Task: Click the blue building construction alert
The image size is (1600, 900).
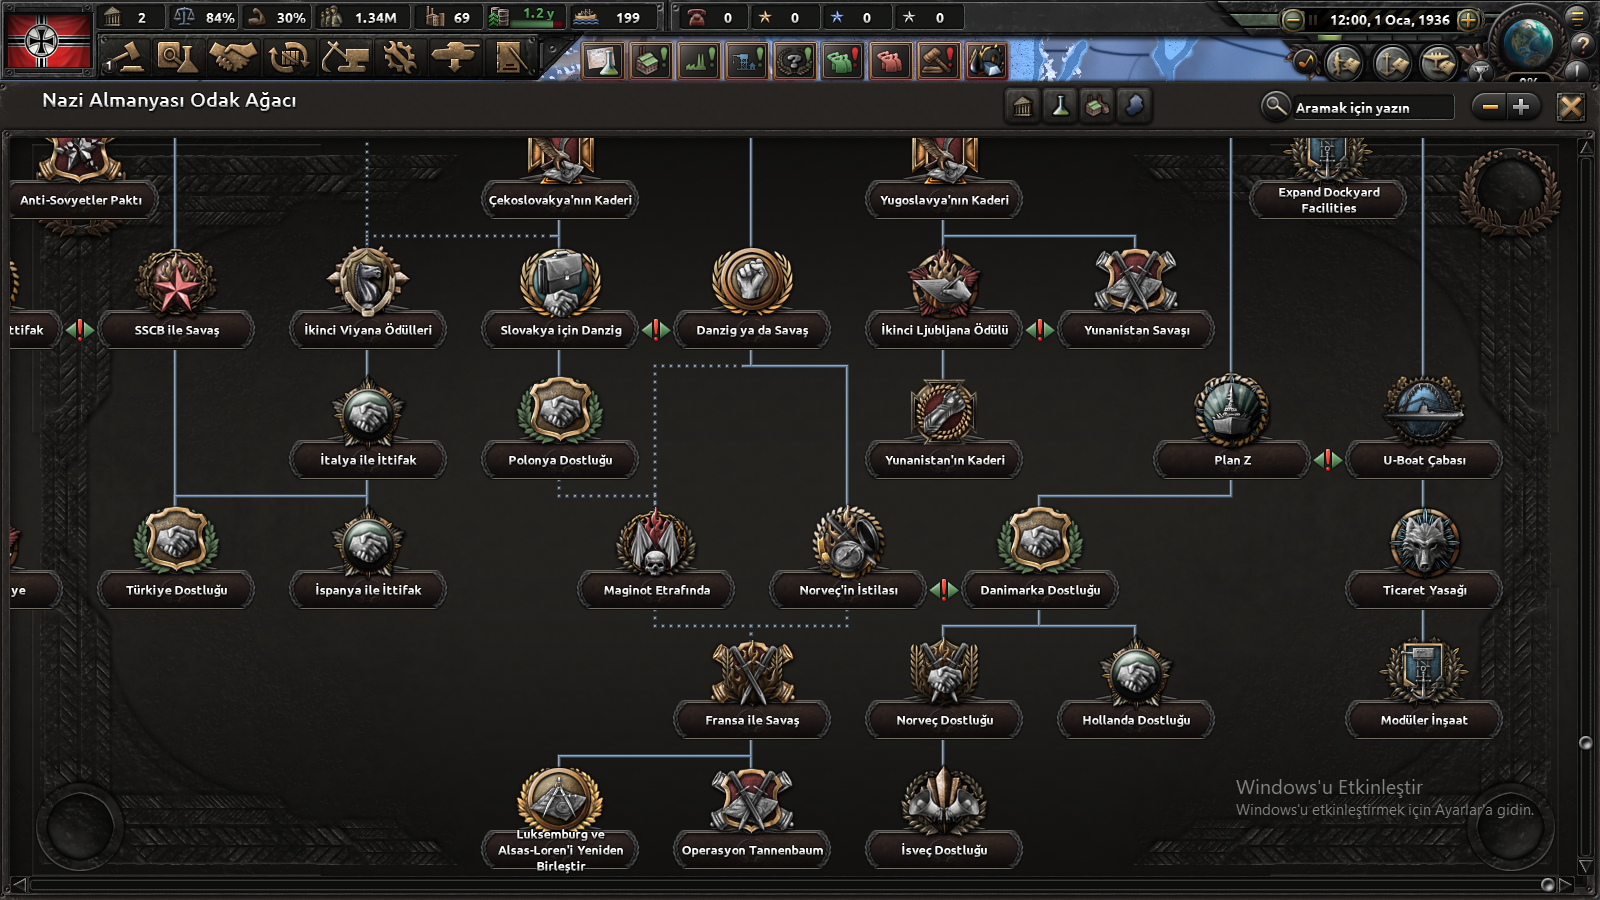Action: (x=747, y=61)
